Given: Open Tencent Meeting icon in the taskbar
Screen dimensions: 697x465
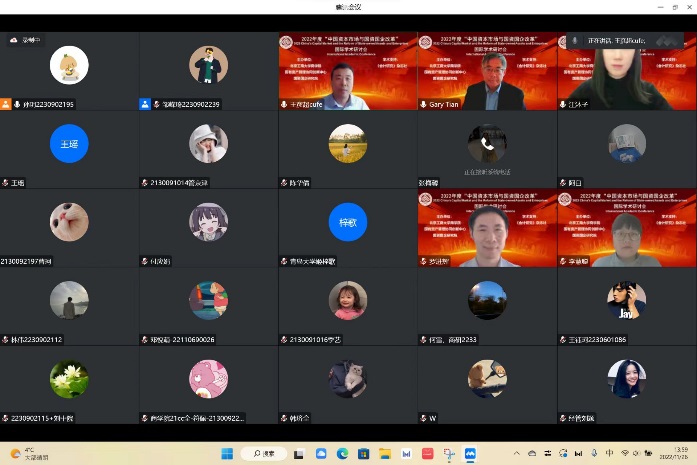Looking at the screenshot, I should click(469, 453).
